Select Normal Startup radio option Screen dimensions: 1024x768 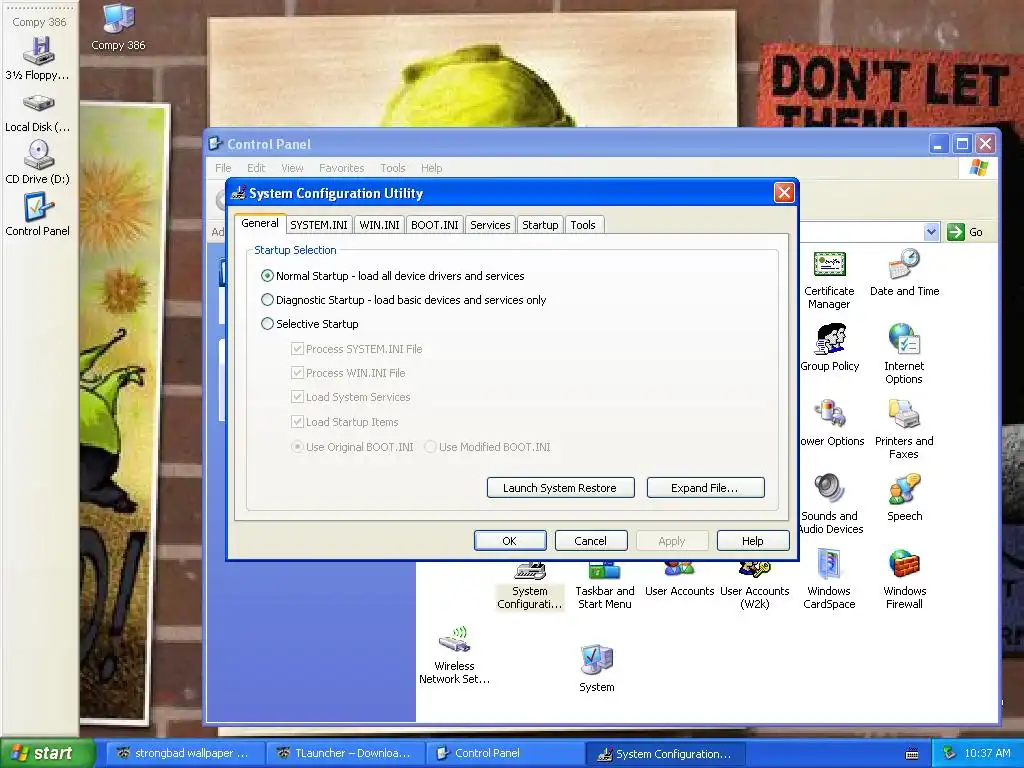tap(267, 276)
